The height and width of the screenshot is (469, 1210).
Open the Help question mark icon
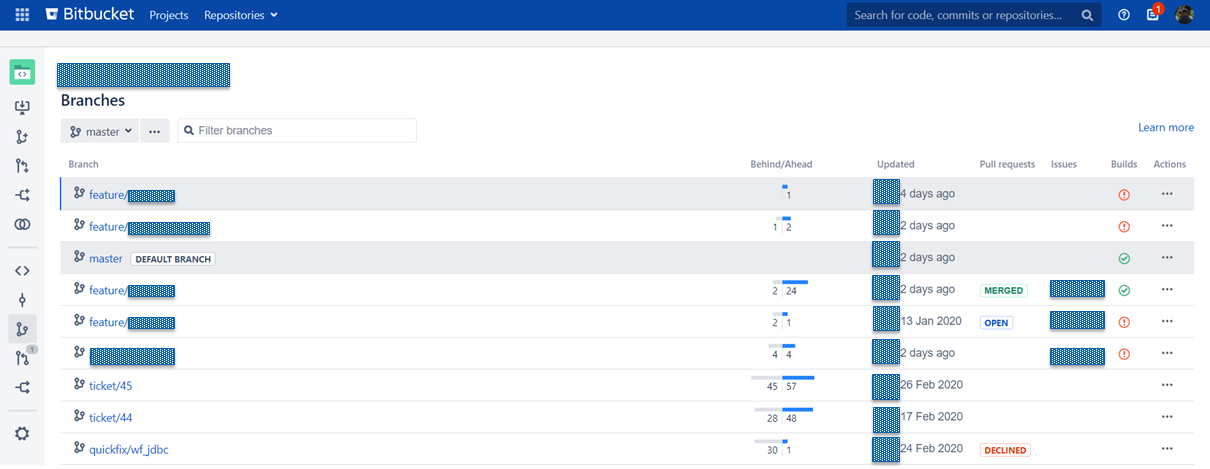pyautogui.click(x=1124, y=15)
